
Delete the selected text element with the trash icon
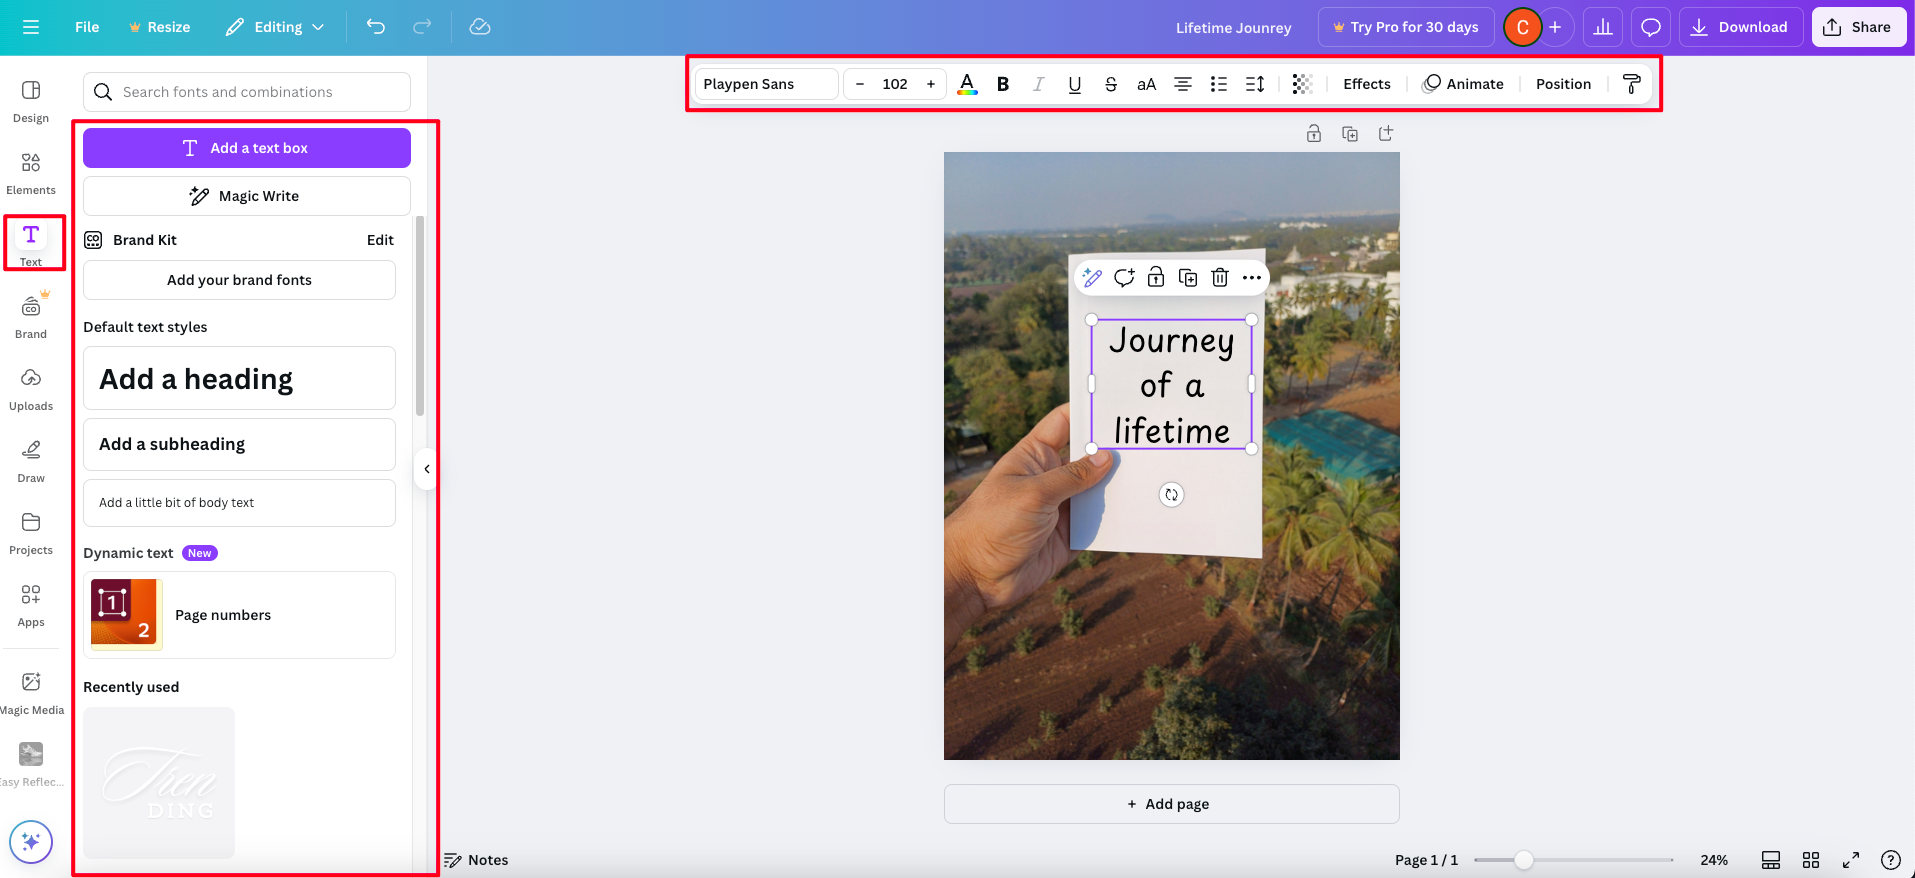tap(1220, 278)
